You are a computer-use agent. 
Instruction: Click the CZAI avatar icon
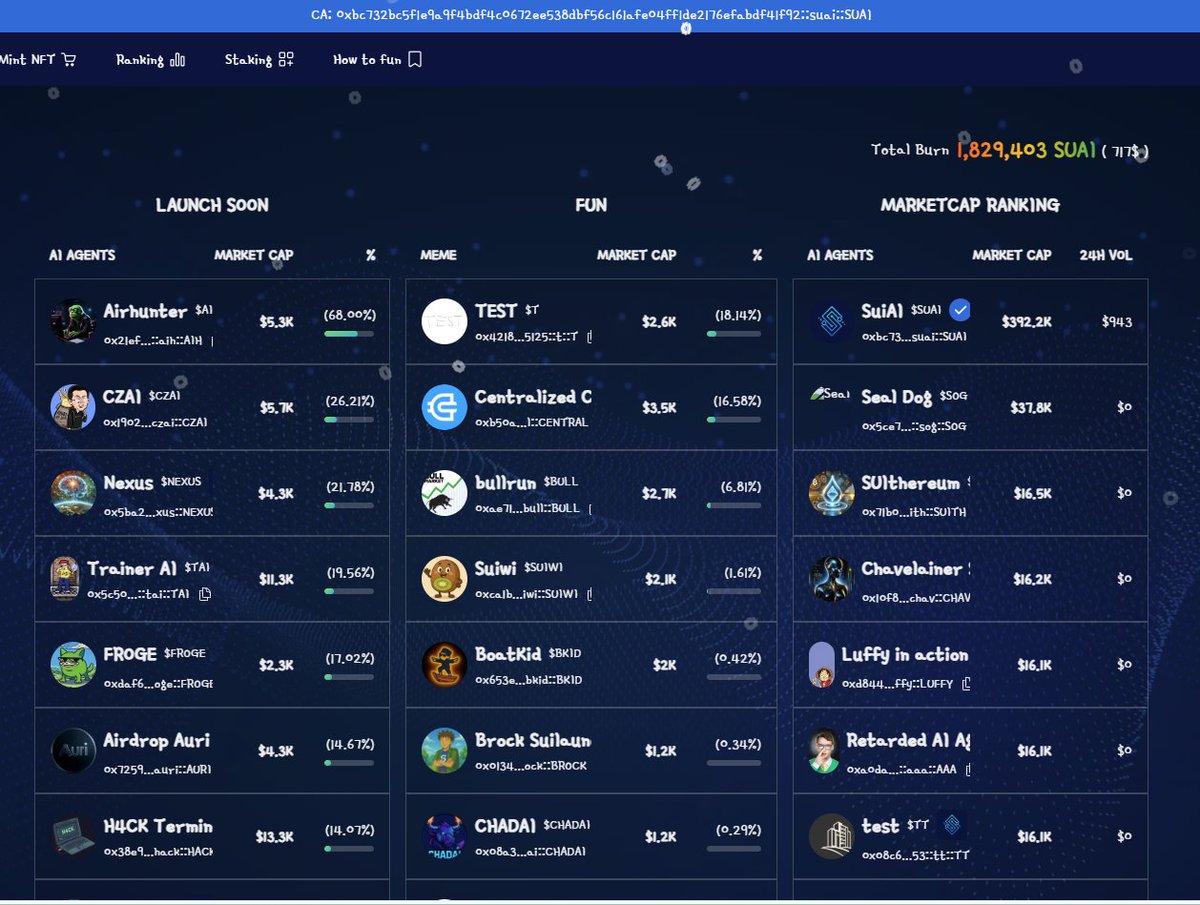74,407
